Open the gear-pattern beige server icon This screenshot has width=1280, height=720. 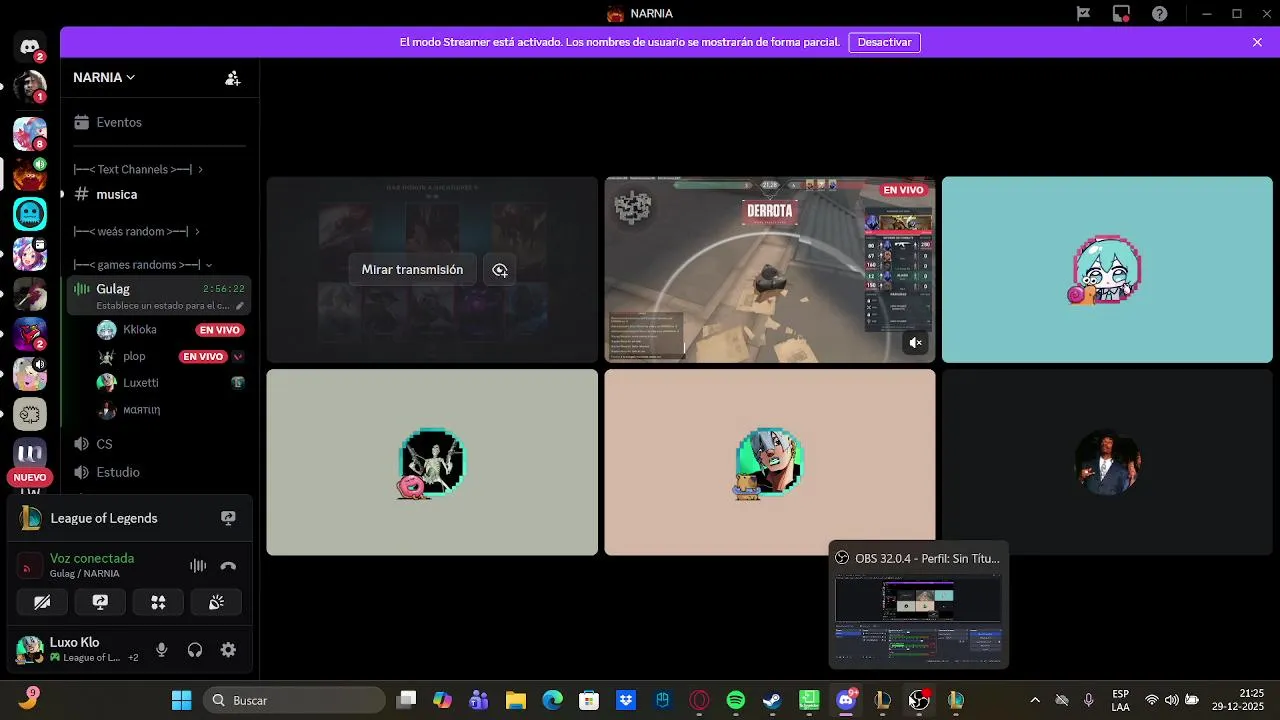pyautogui.click(x=30, y=413)
